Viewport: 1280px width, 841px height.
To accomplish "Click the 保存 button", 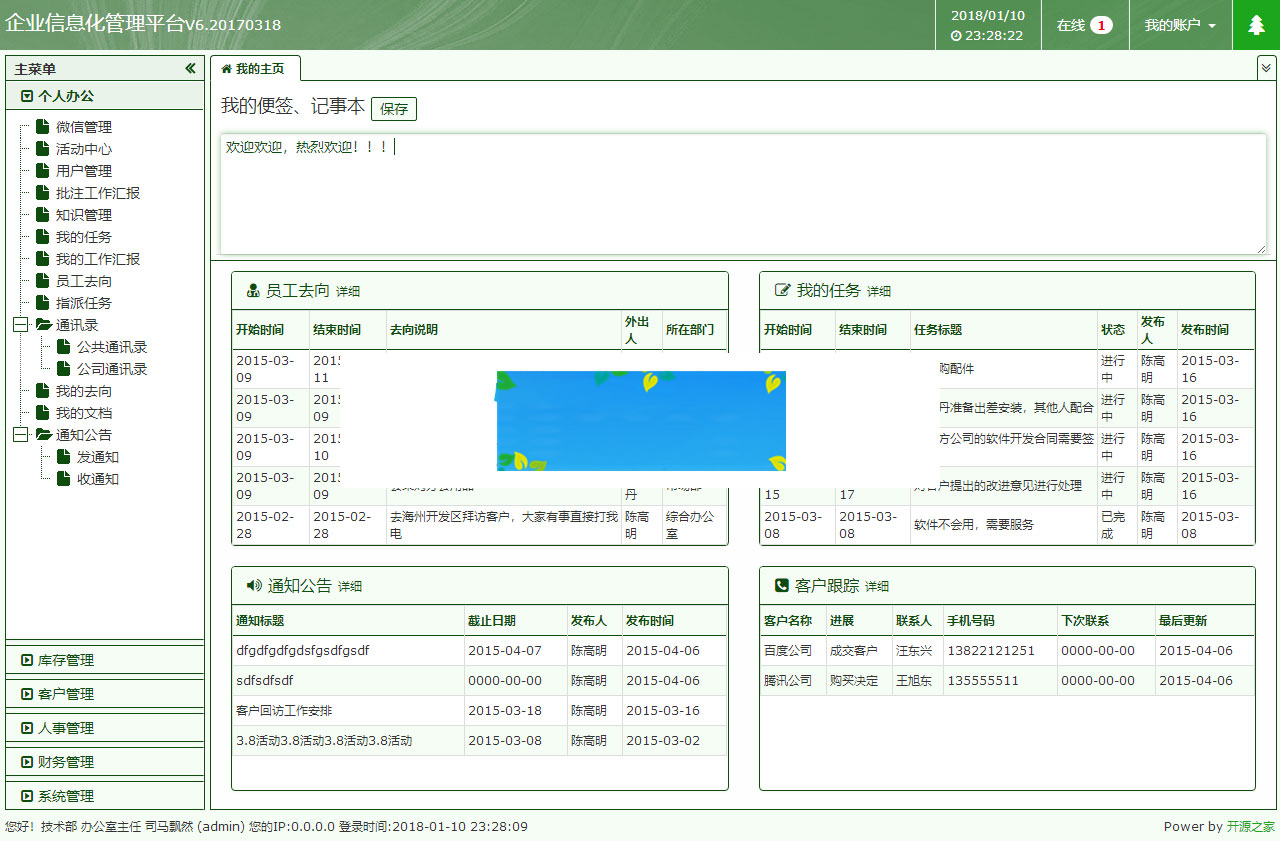I will click(393, 109).
